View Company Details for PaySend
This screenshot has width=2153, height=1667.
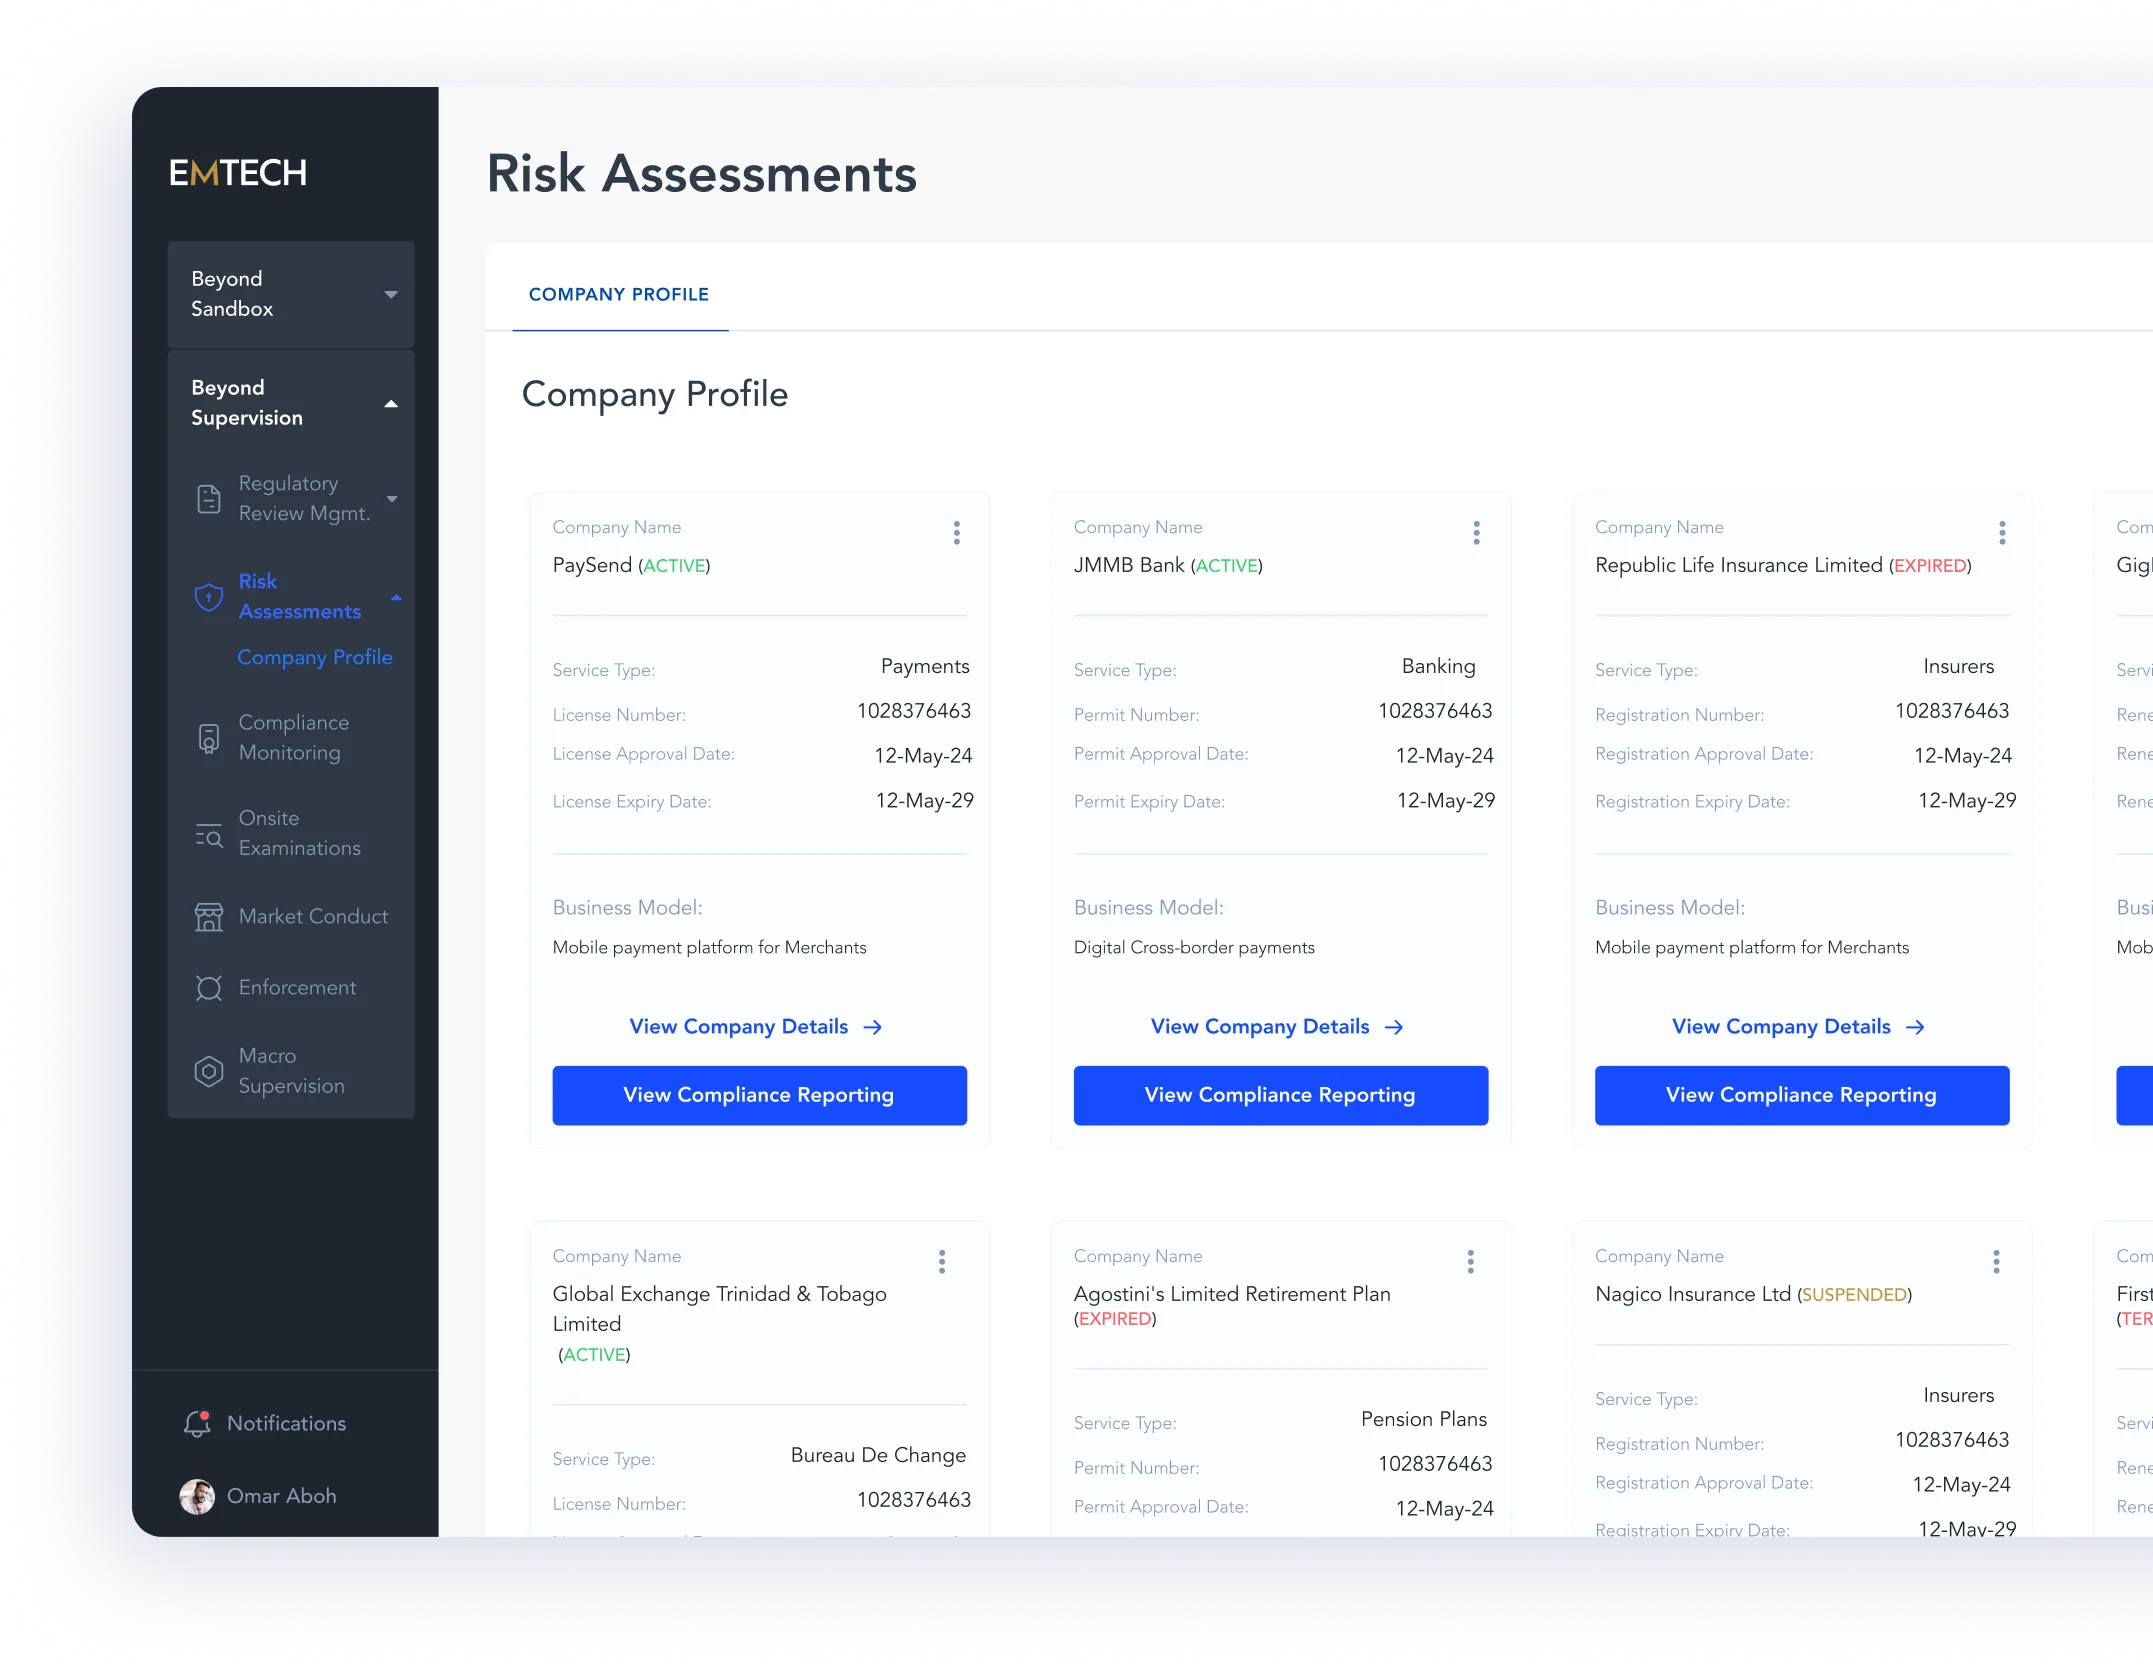point(738,1027)
